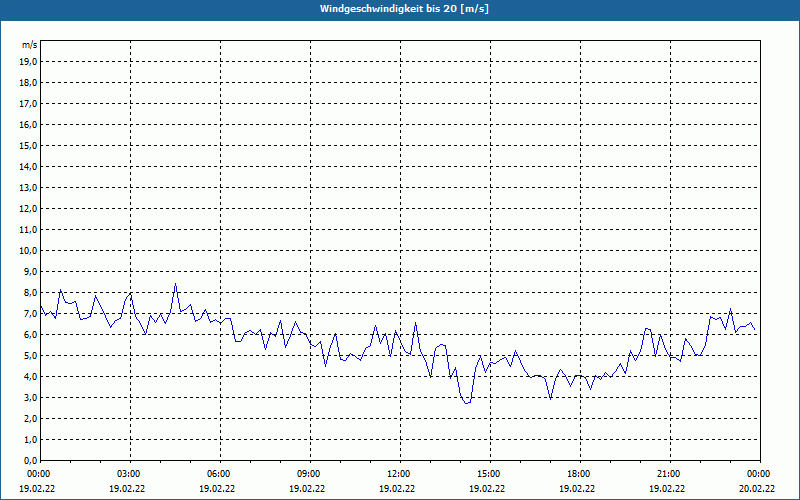Click the '18:00' time label
The image size is (800, 500).
click(580, 474)
